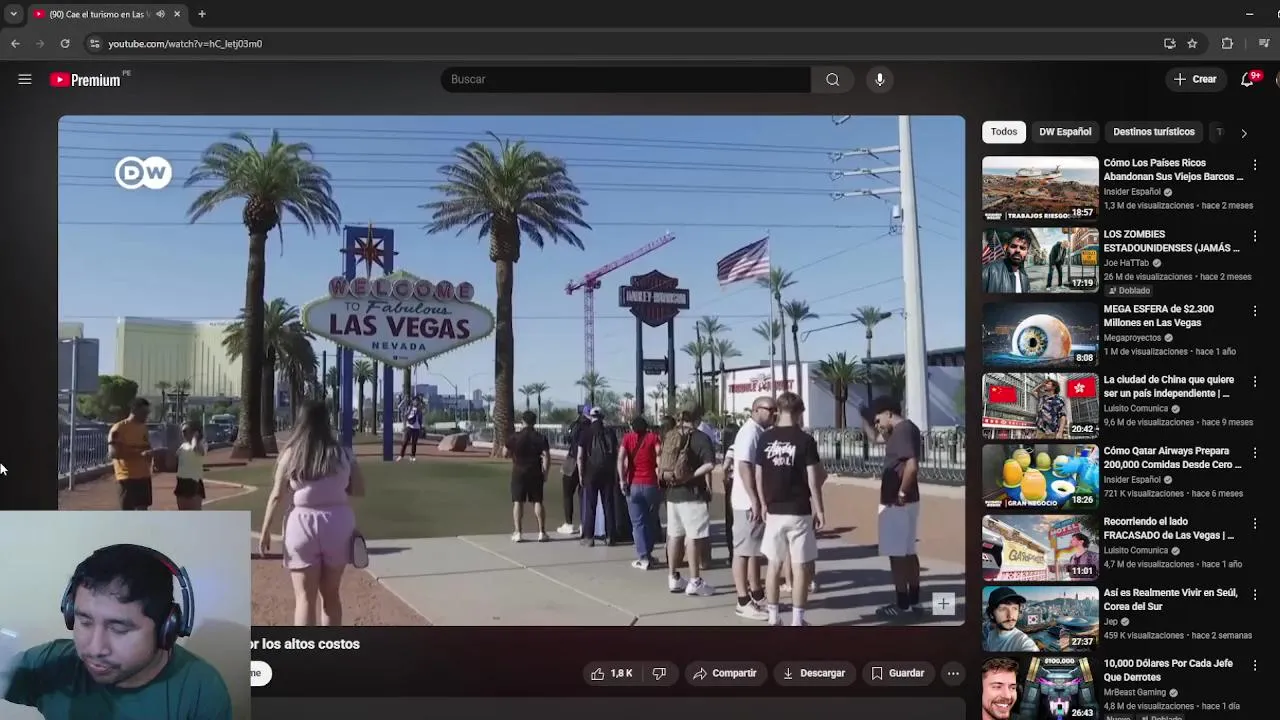Viewport: 1280px width, 720px height.
Task: Open 'Así es Realmente Vivir en Seúl' title
Action: (x=1170, y=599)
